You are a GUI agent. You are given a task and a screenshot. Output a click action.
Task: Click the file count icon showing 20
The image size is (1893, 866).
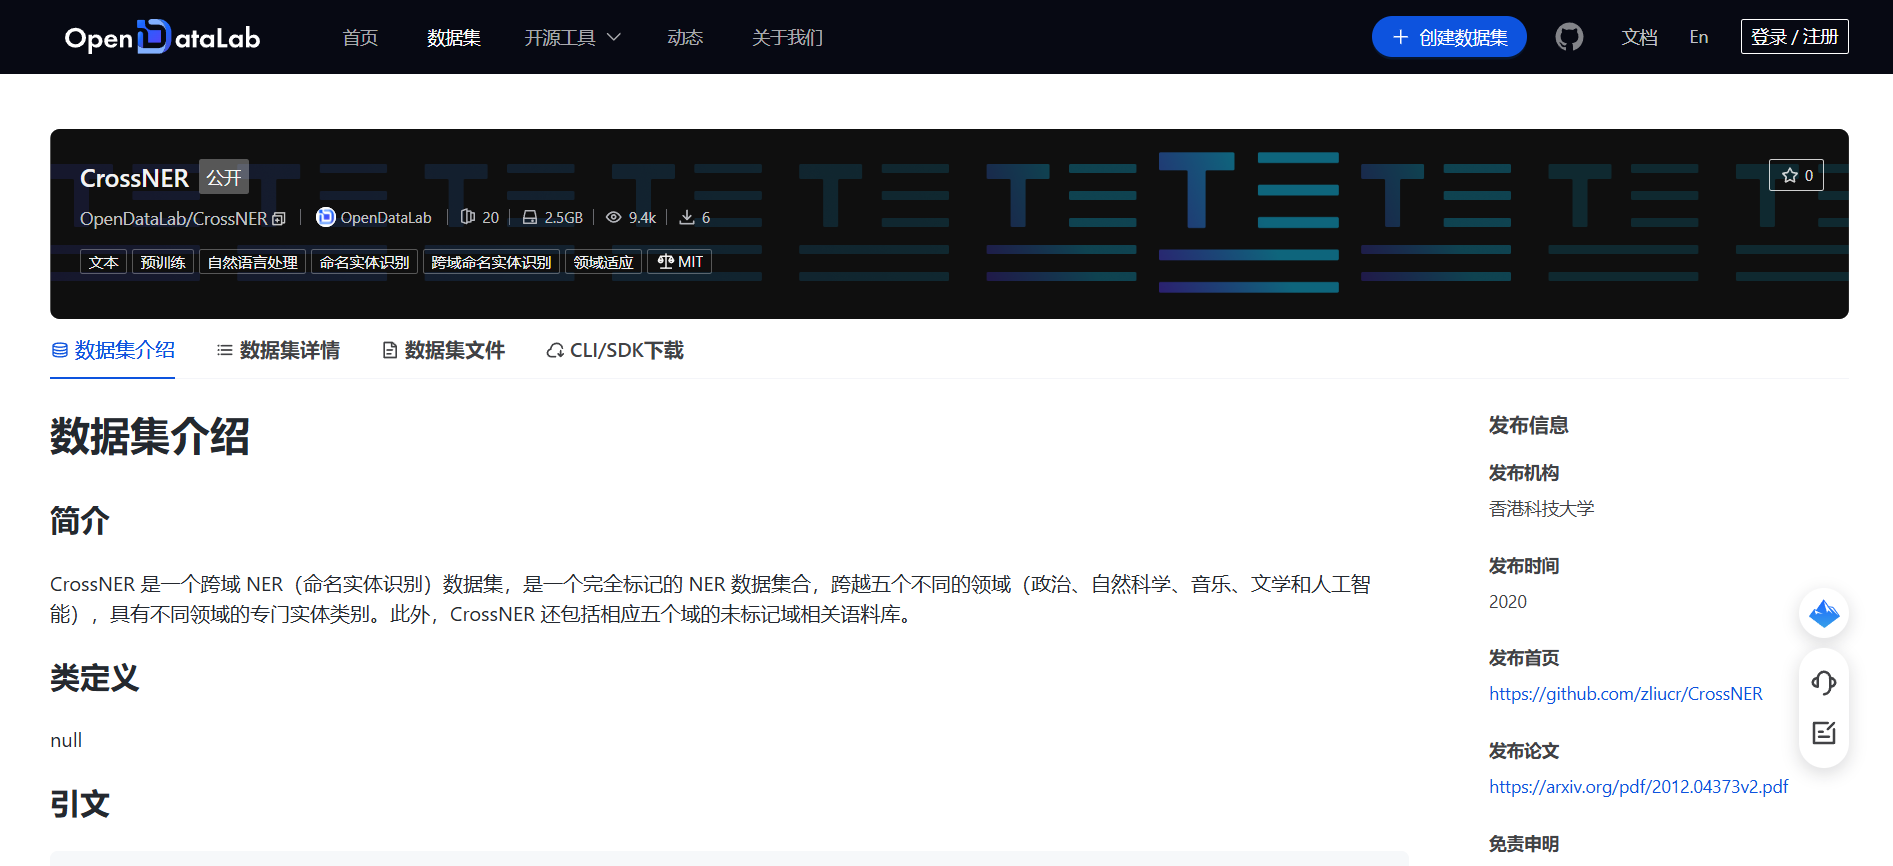(x=467, y=217)
